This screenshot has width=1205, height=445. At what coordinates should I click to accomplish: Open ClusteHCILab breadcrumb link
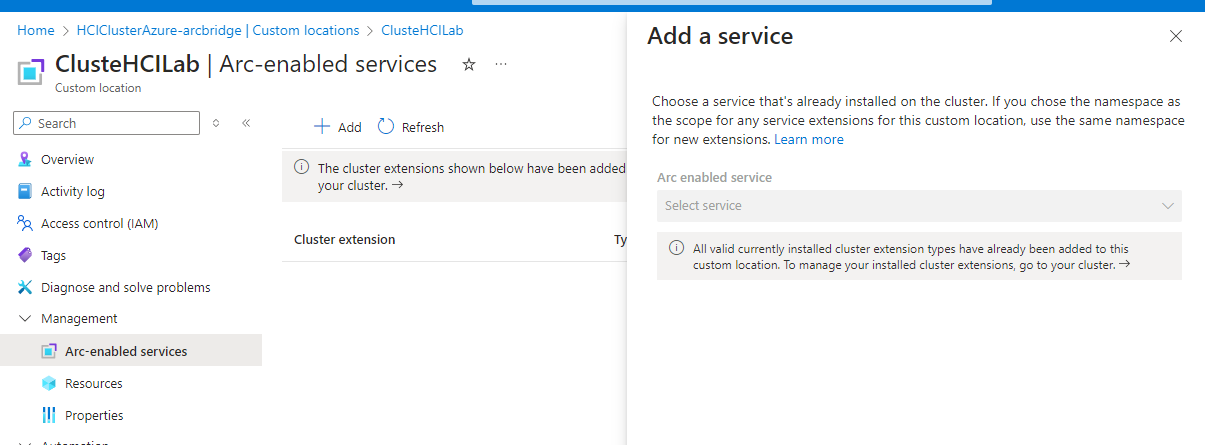tap(422, 30)
